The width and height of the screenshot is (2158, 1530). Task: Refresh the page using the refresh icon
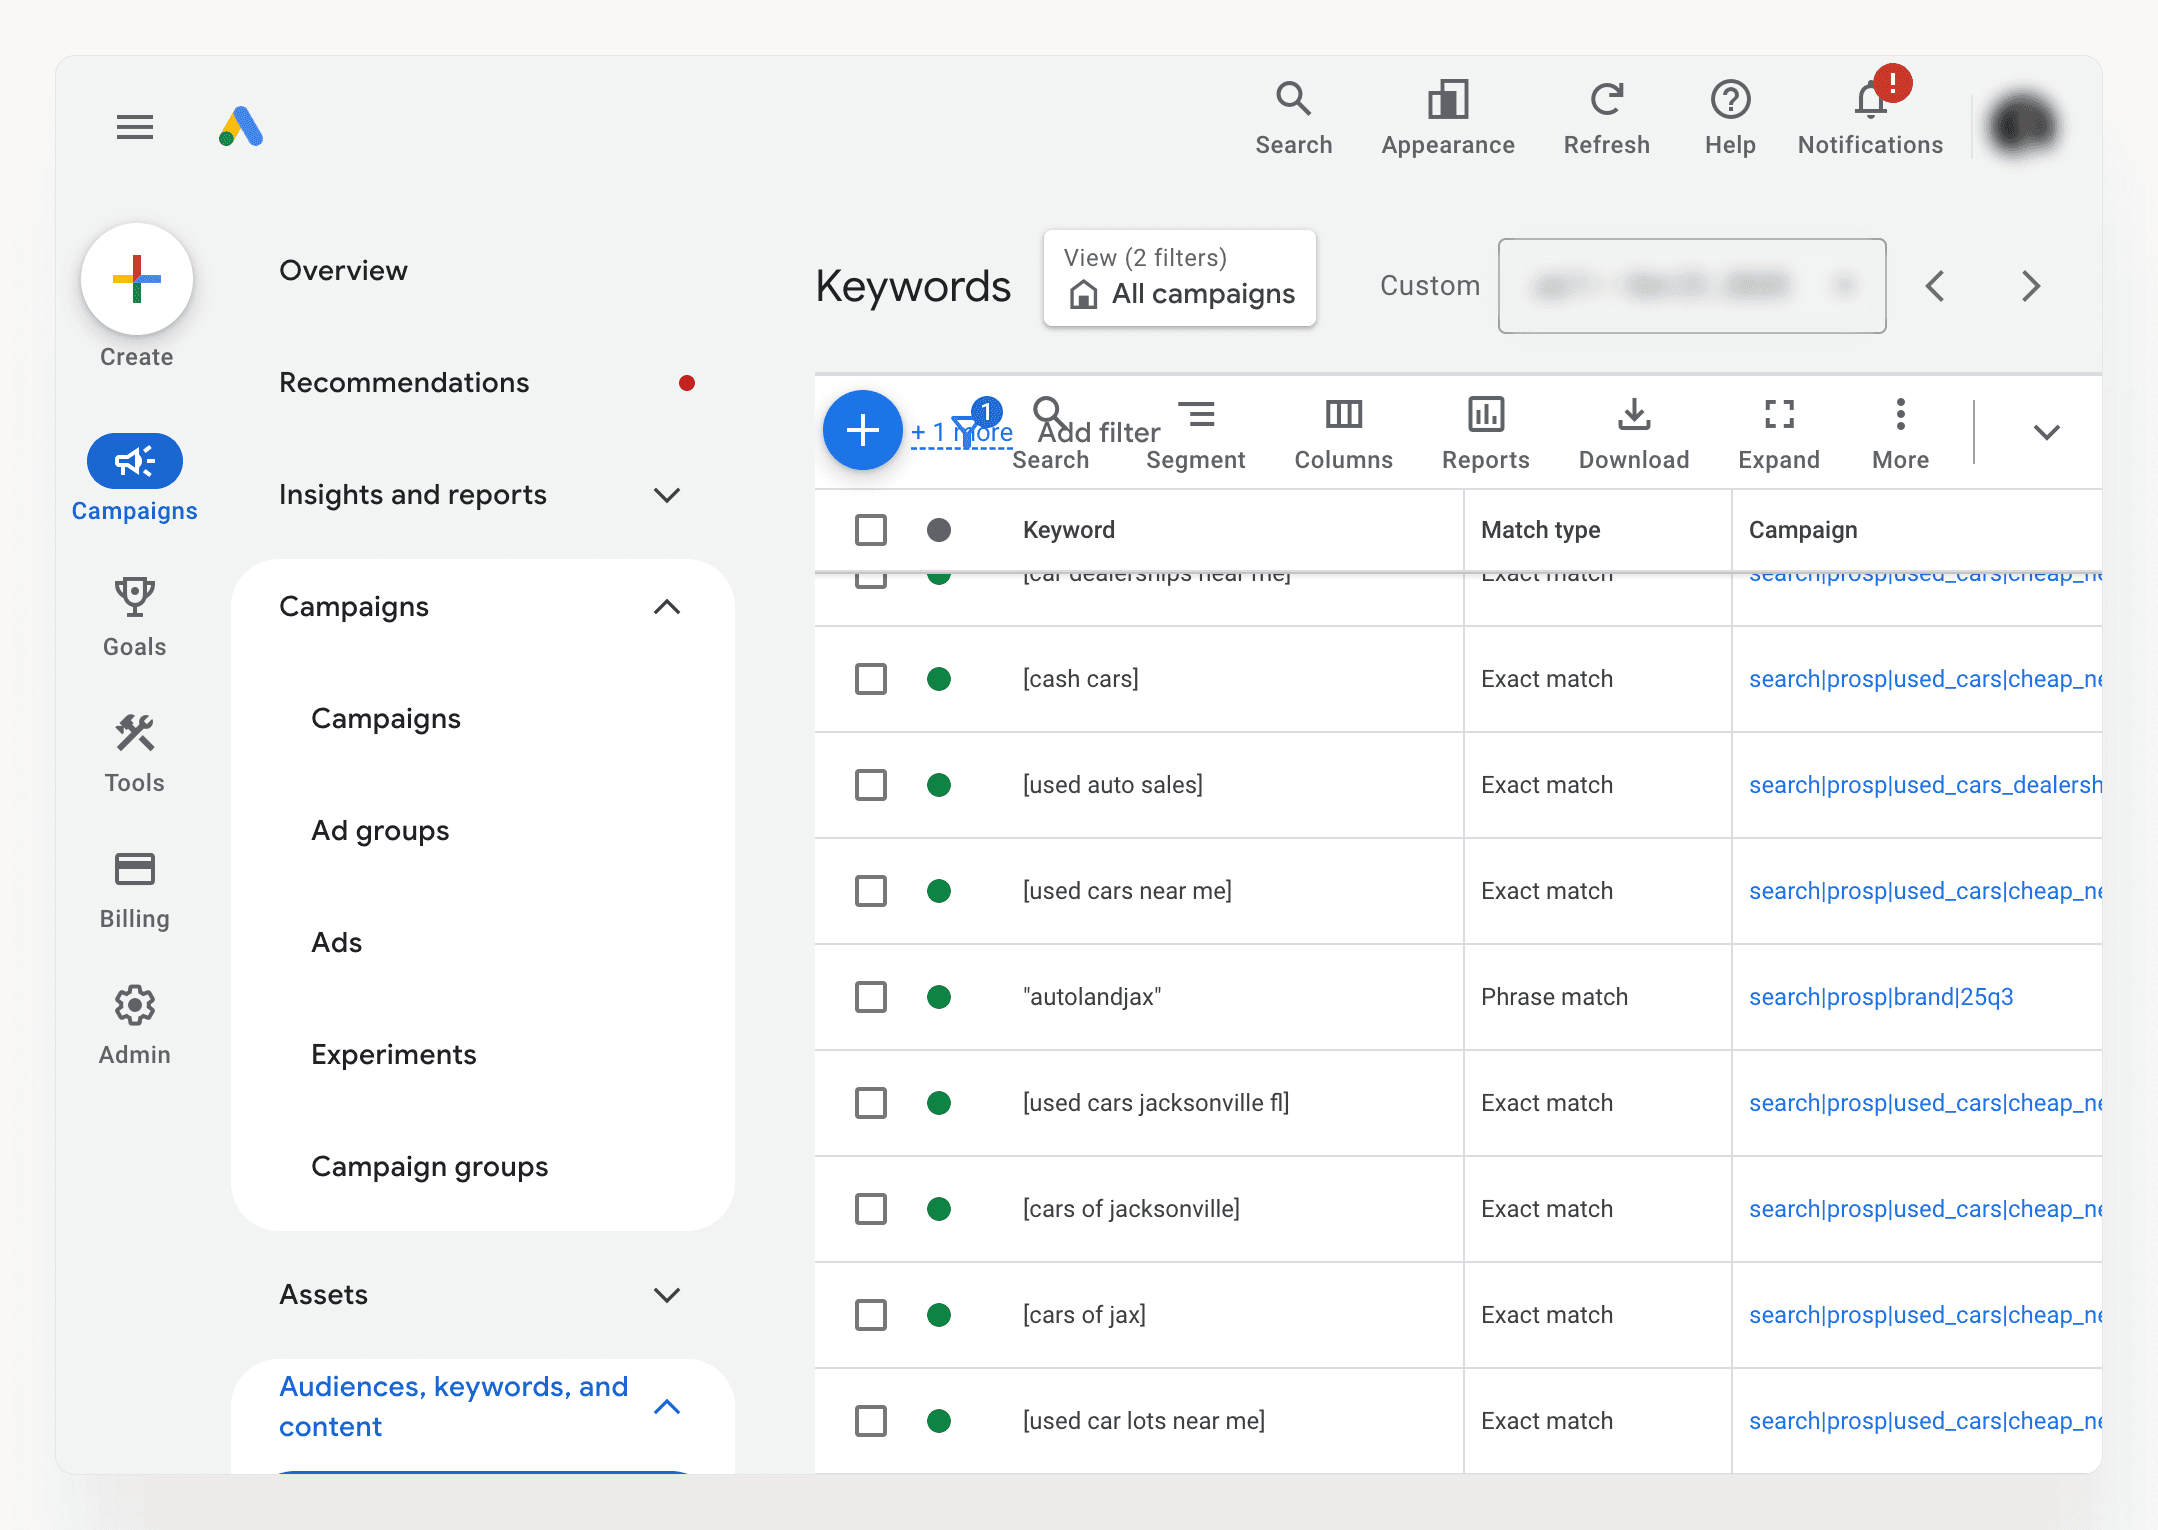point(1605,100)
